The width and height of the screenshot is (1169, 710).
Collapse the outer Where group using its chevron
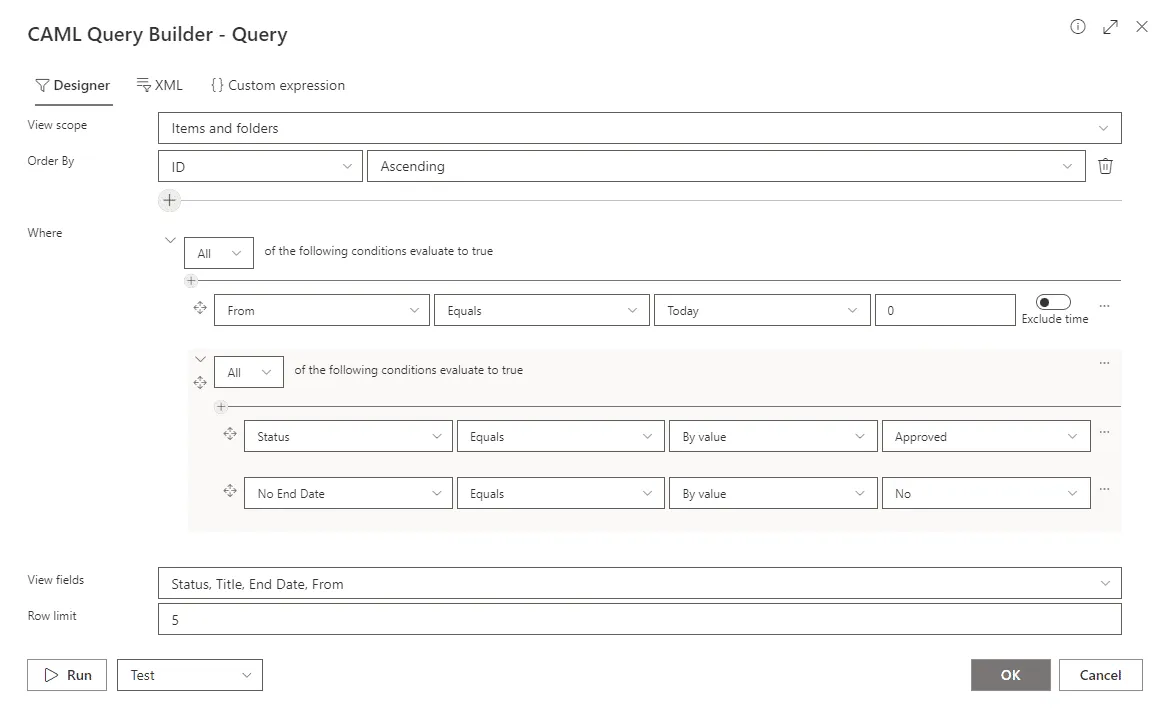(170, 240)
